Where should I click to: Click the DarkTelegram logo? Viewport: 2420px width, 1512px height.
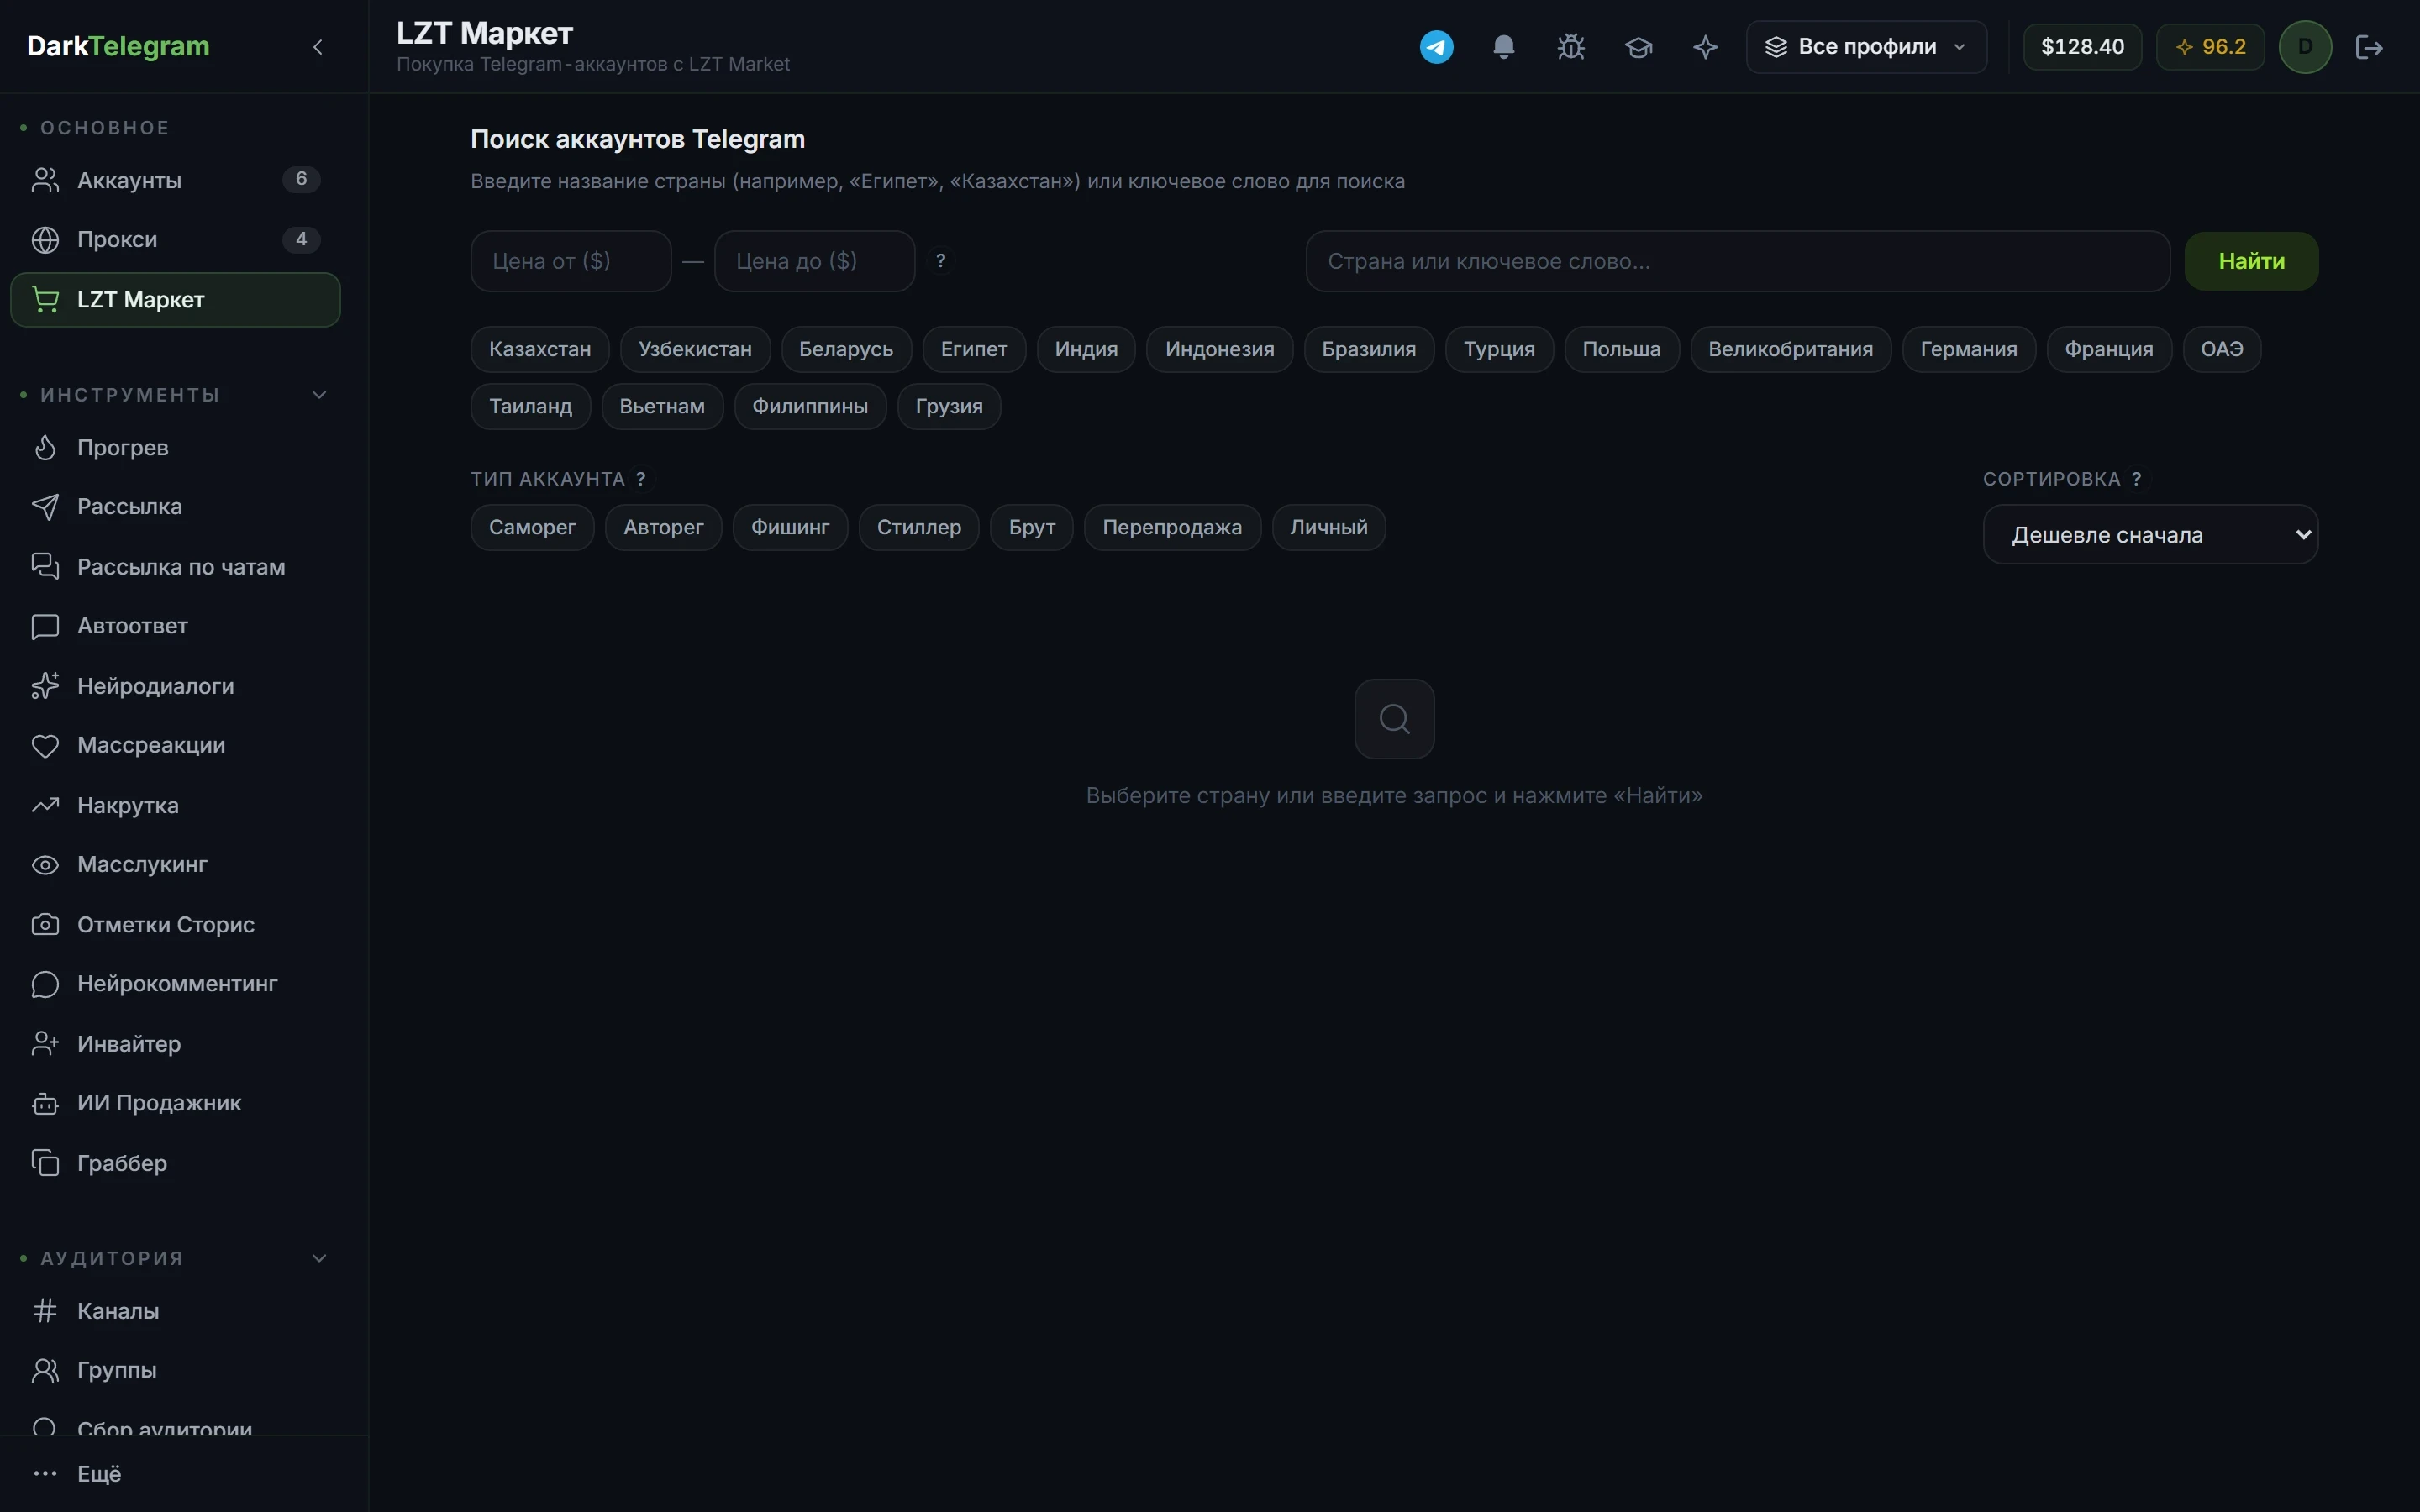(x=118, y=47)
